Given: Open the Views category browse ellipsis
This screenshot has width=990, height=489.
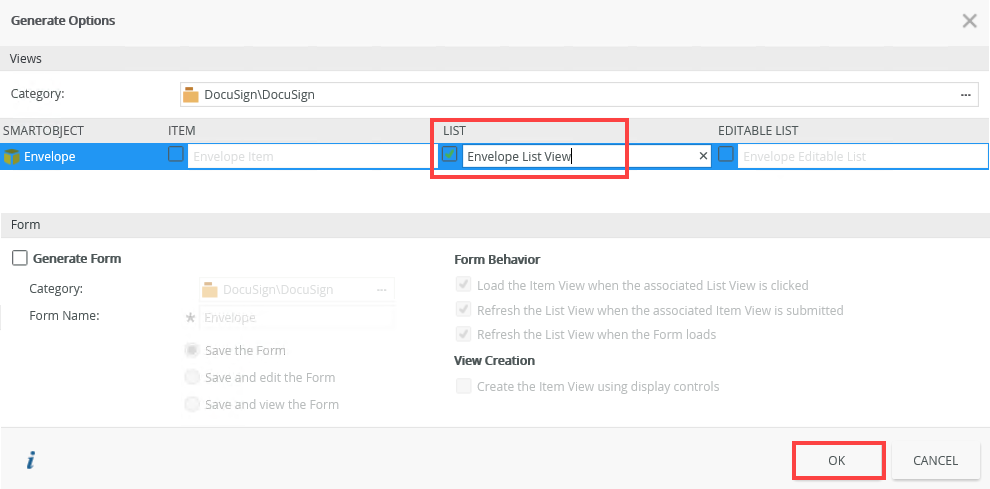Looking at the screenshot, I should [x=966, y=95].
